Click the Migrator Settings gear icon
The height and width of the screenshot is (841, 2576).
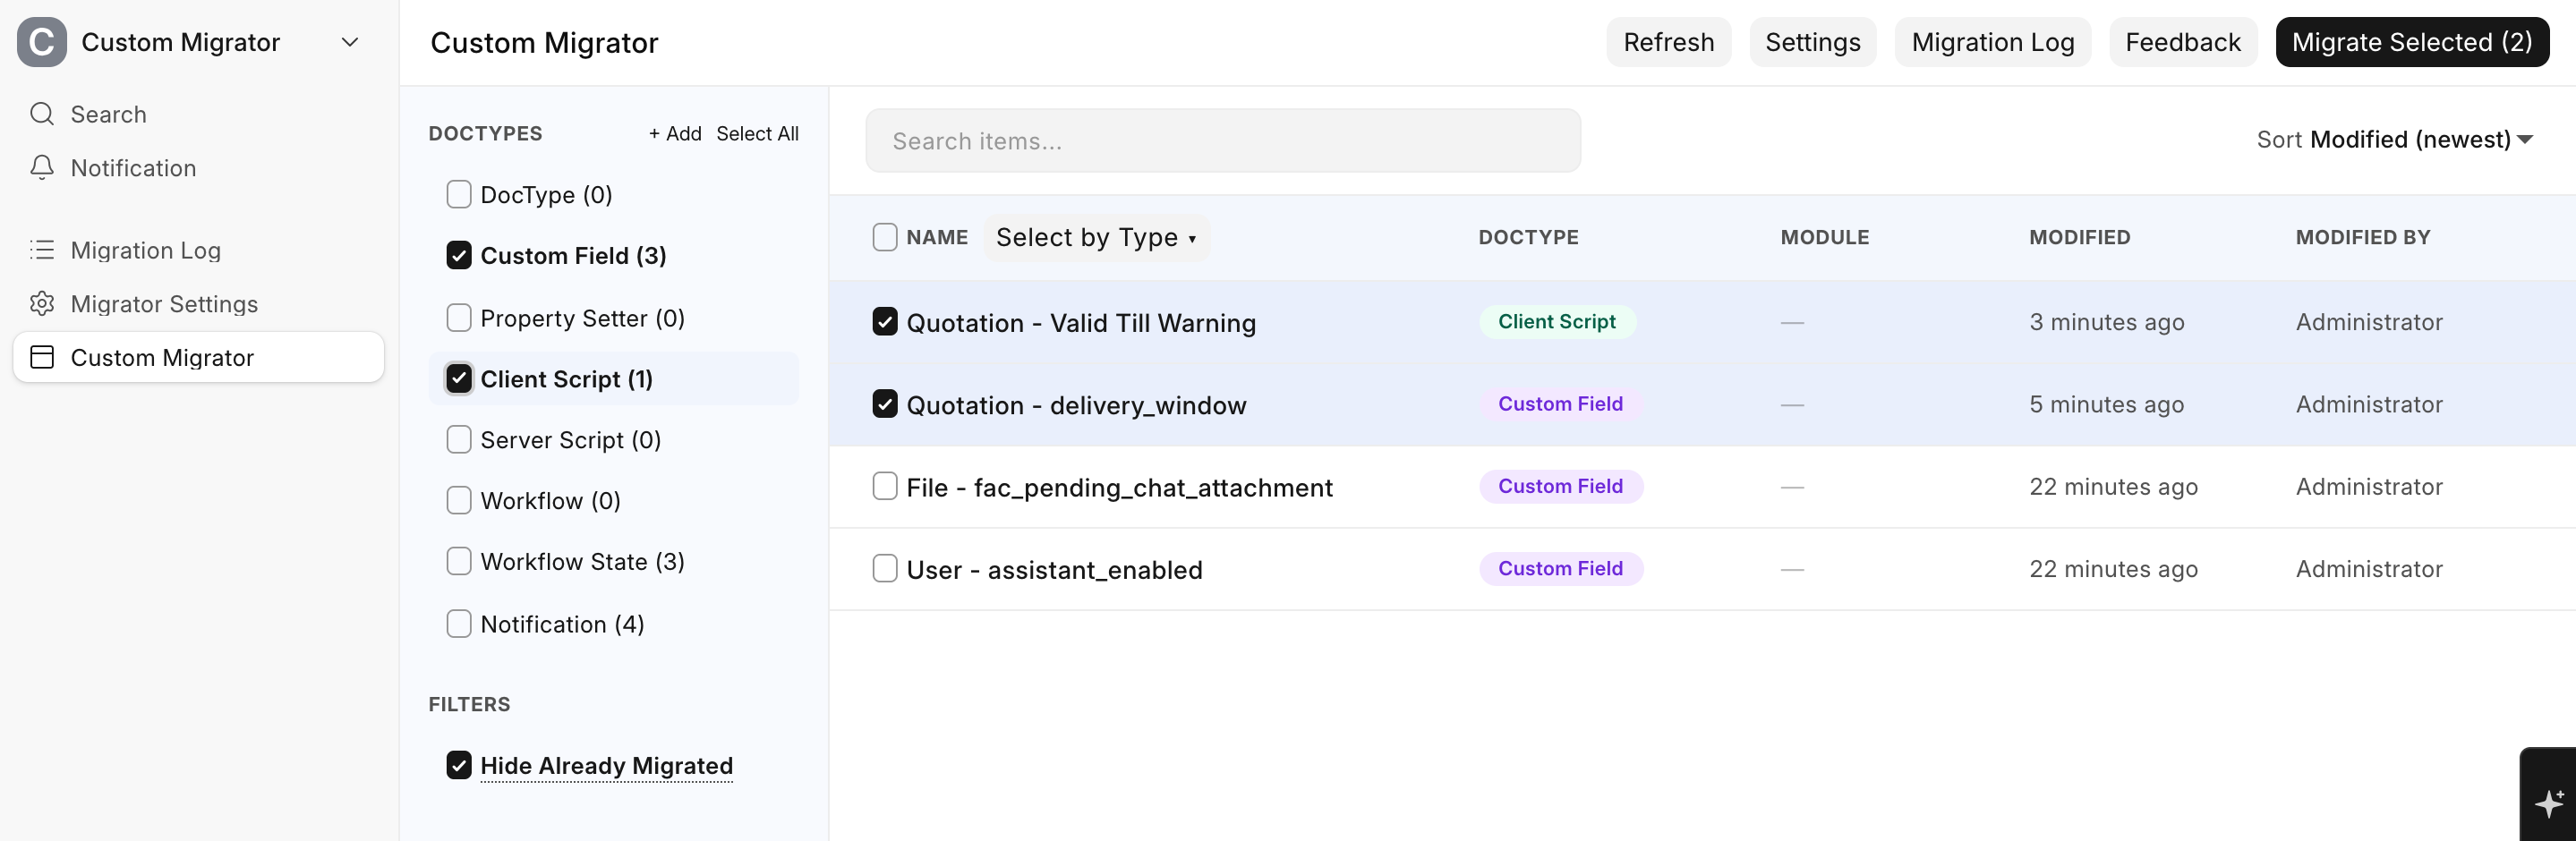(42, 304)
